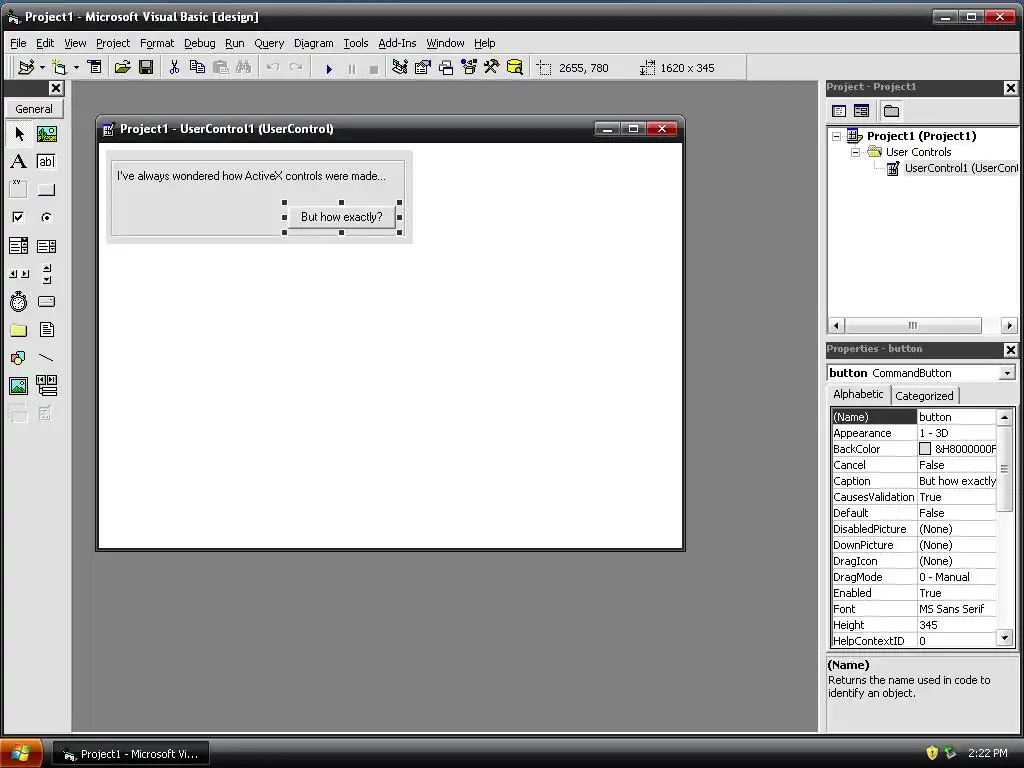The image size is (1024, 768).
Task: Select the Caption property value field
Action: (x=957, y=481)
